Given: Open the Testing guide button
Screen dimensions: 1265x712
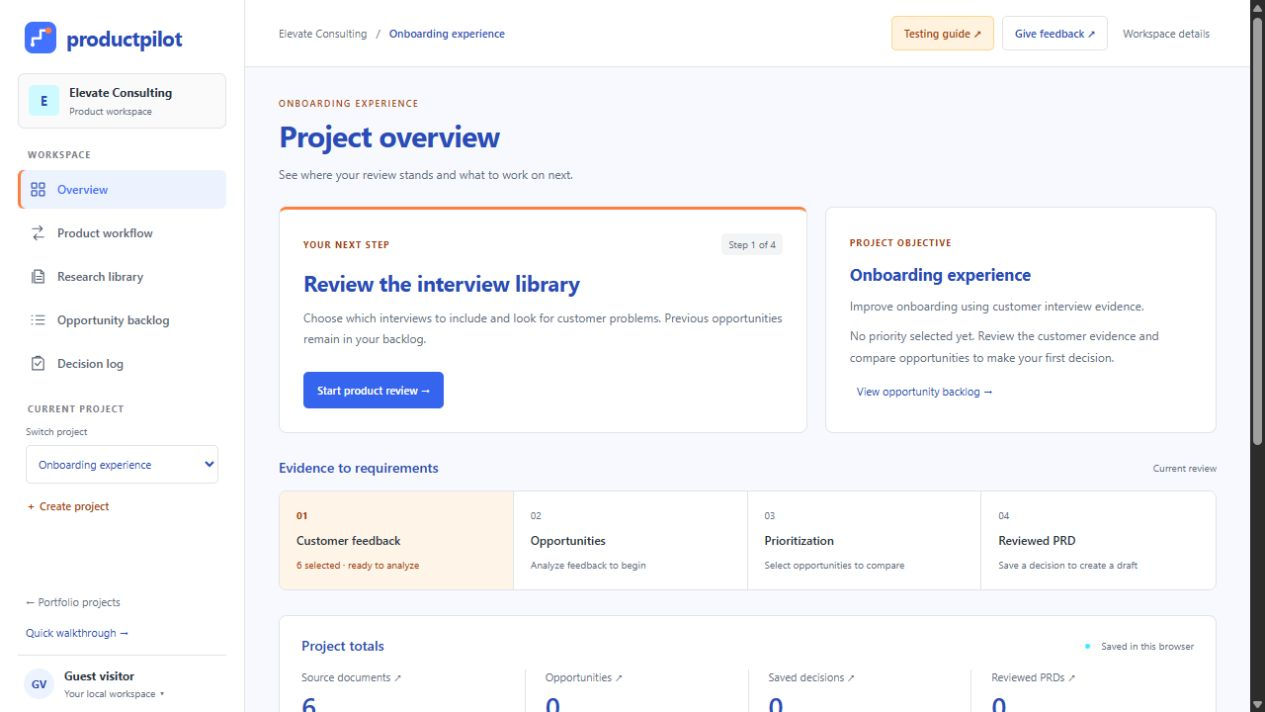Looking at the screenshot, I should 942,34.
